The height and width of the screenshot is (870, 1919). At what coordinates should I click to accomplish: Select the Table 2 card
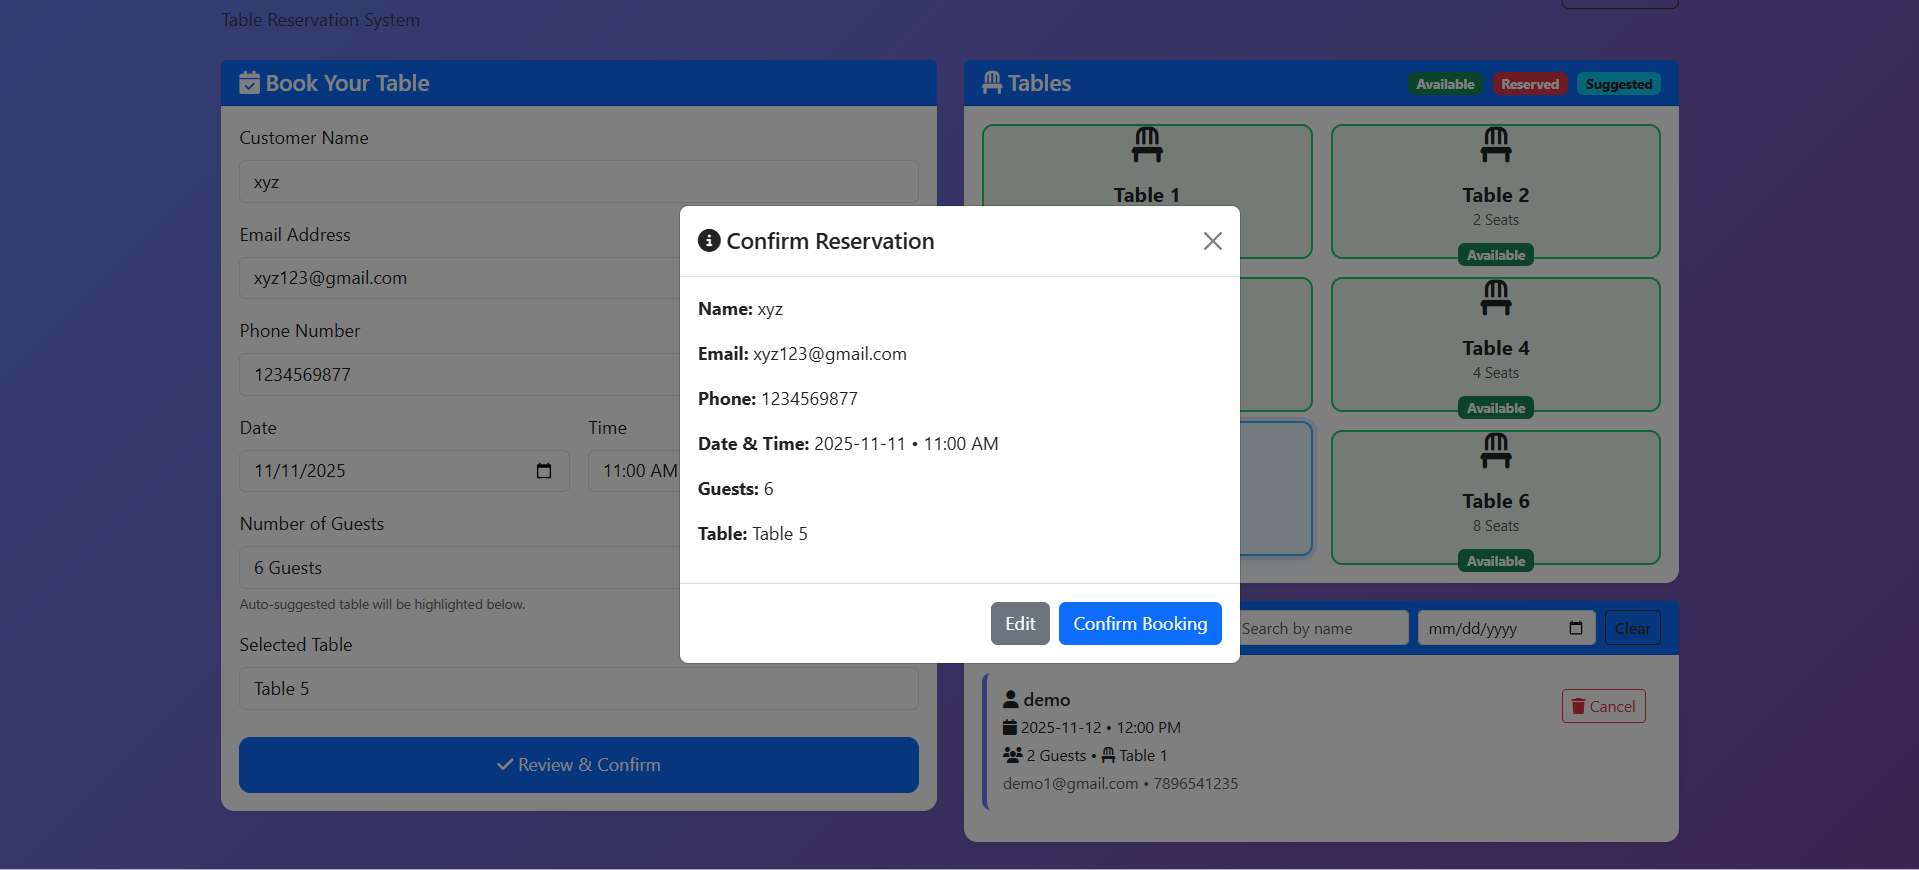coord(1496,191)
